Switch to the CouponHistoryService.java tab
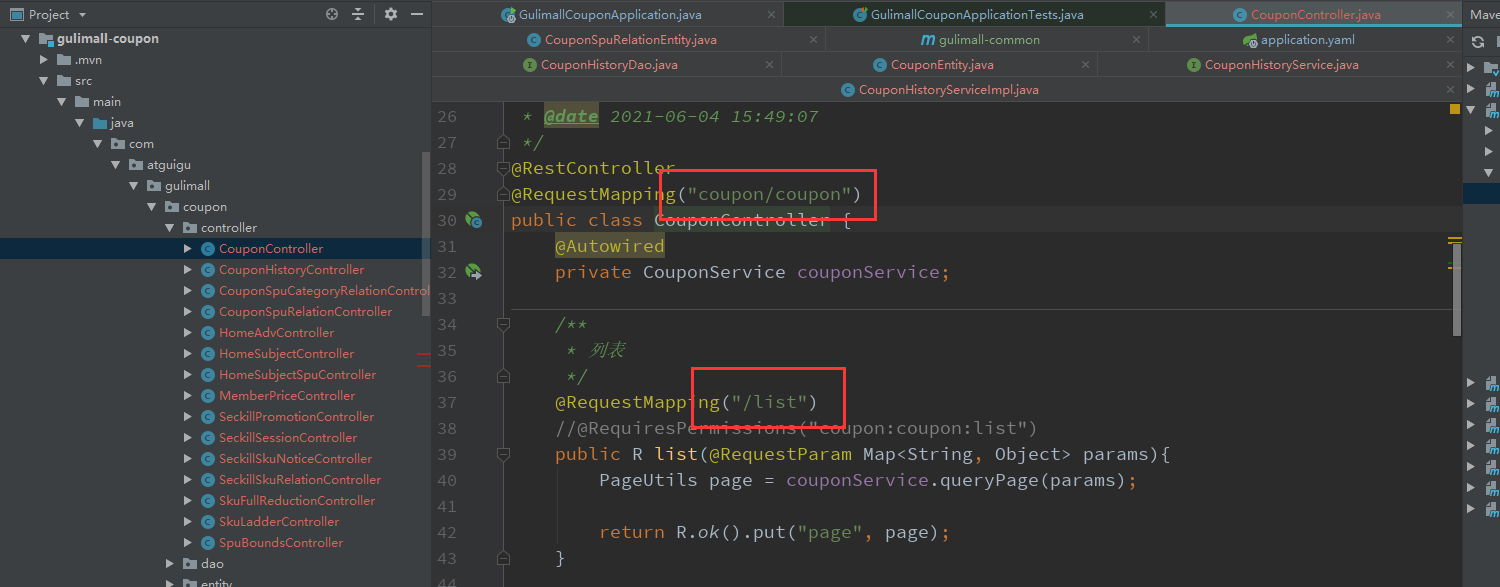Screen dimensions: 1500x587 [1281, 65]
